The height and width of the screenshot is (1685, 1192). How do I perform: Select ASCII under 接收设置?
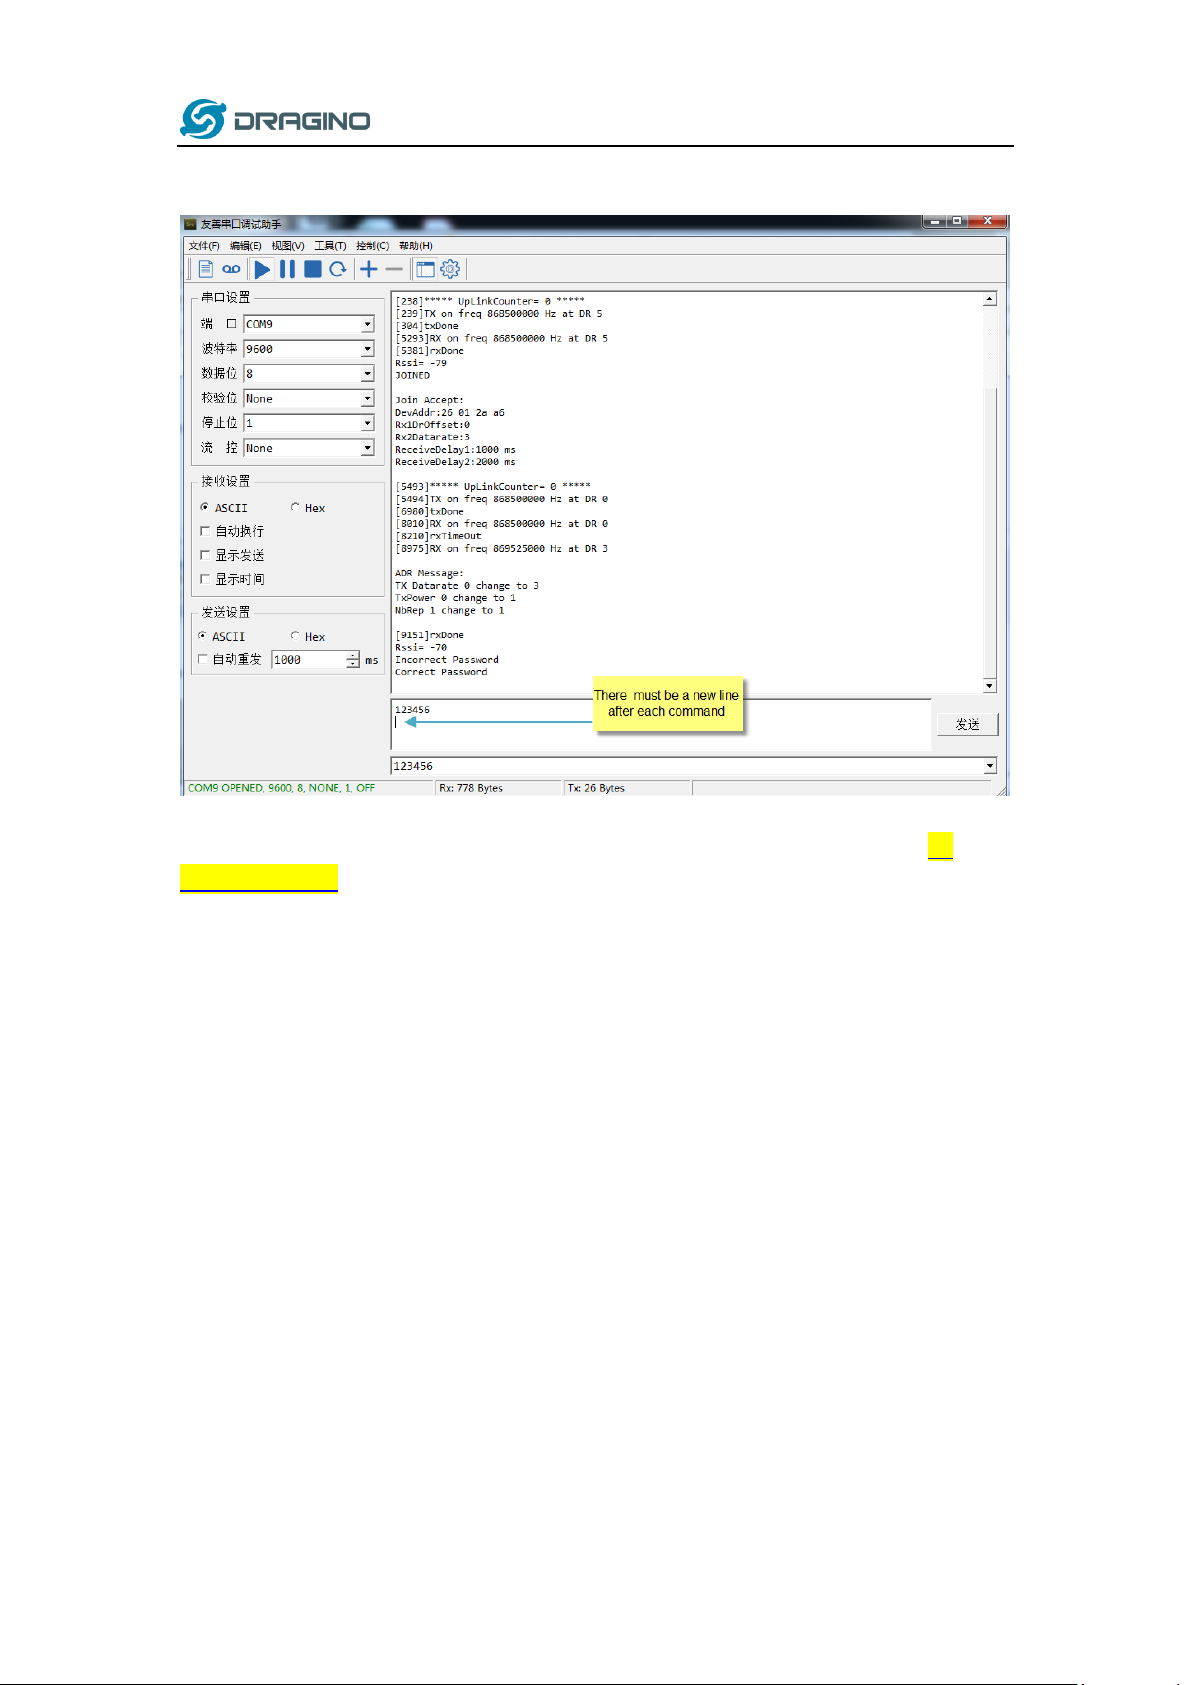click(224, 508)
